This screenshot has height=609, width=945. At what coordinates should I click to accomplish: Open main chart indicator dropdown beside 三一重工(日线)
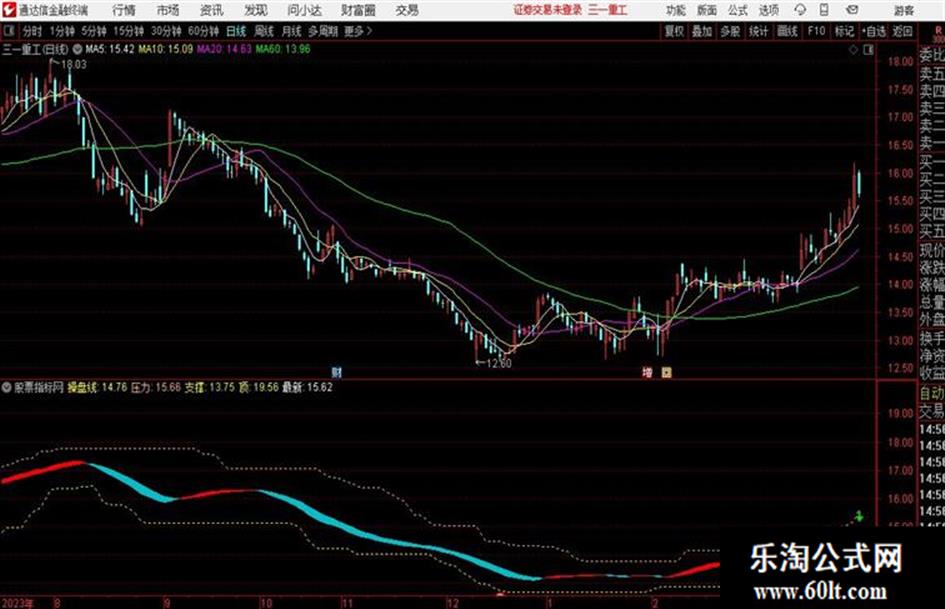tap(77, 49)
